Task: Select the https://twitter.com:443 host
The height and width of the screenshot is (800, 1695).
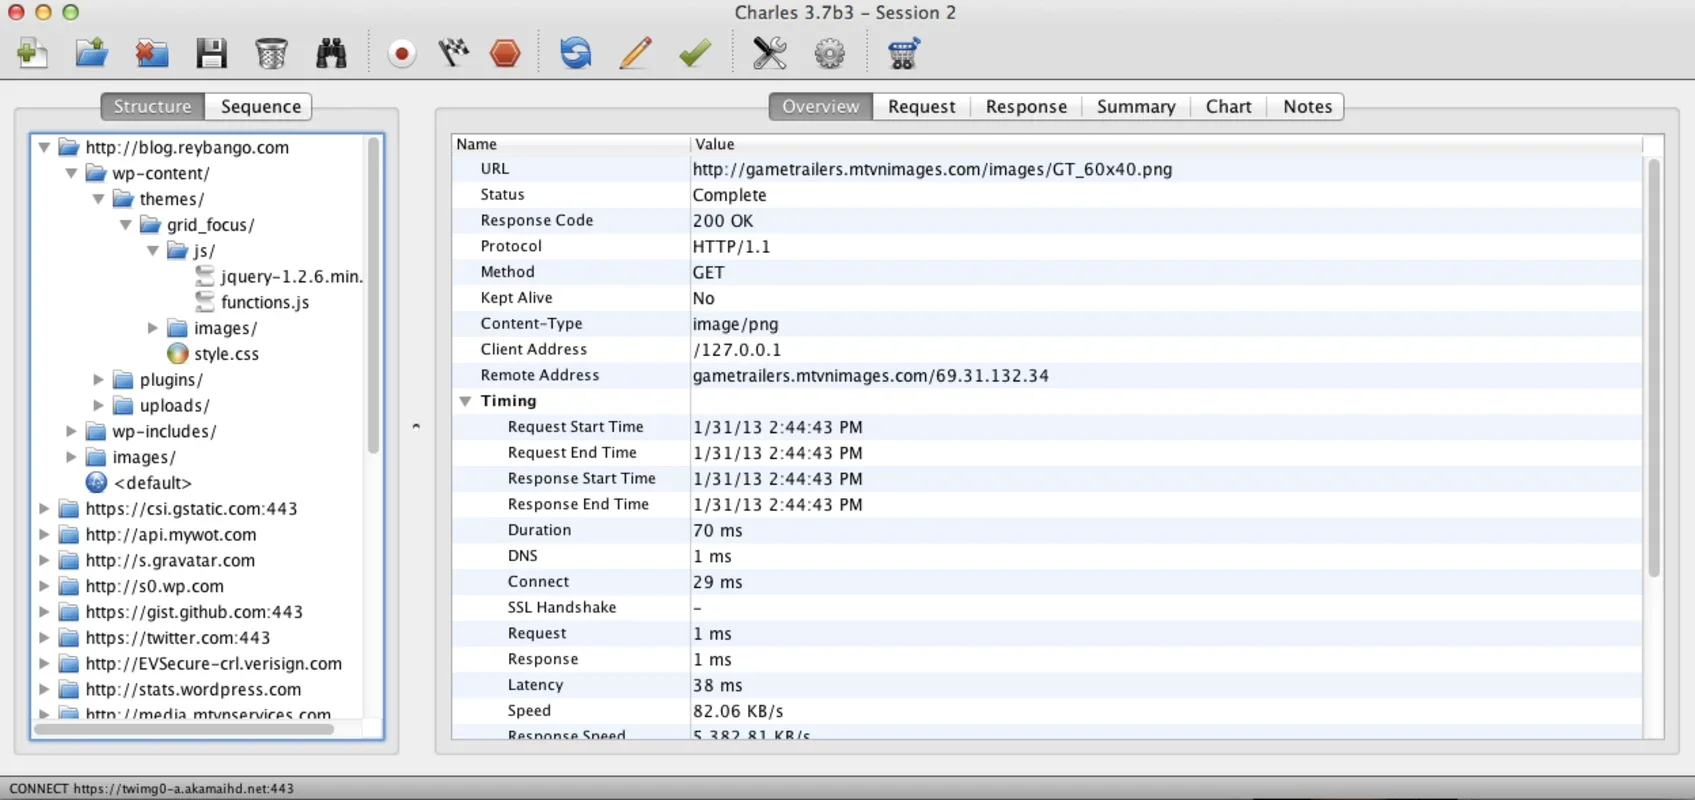Action: coord(177,638)
